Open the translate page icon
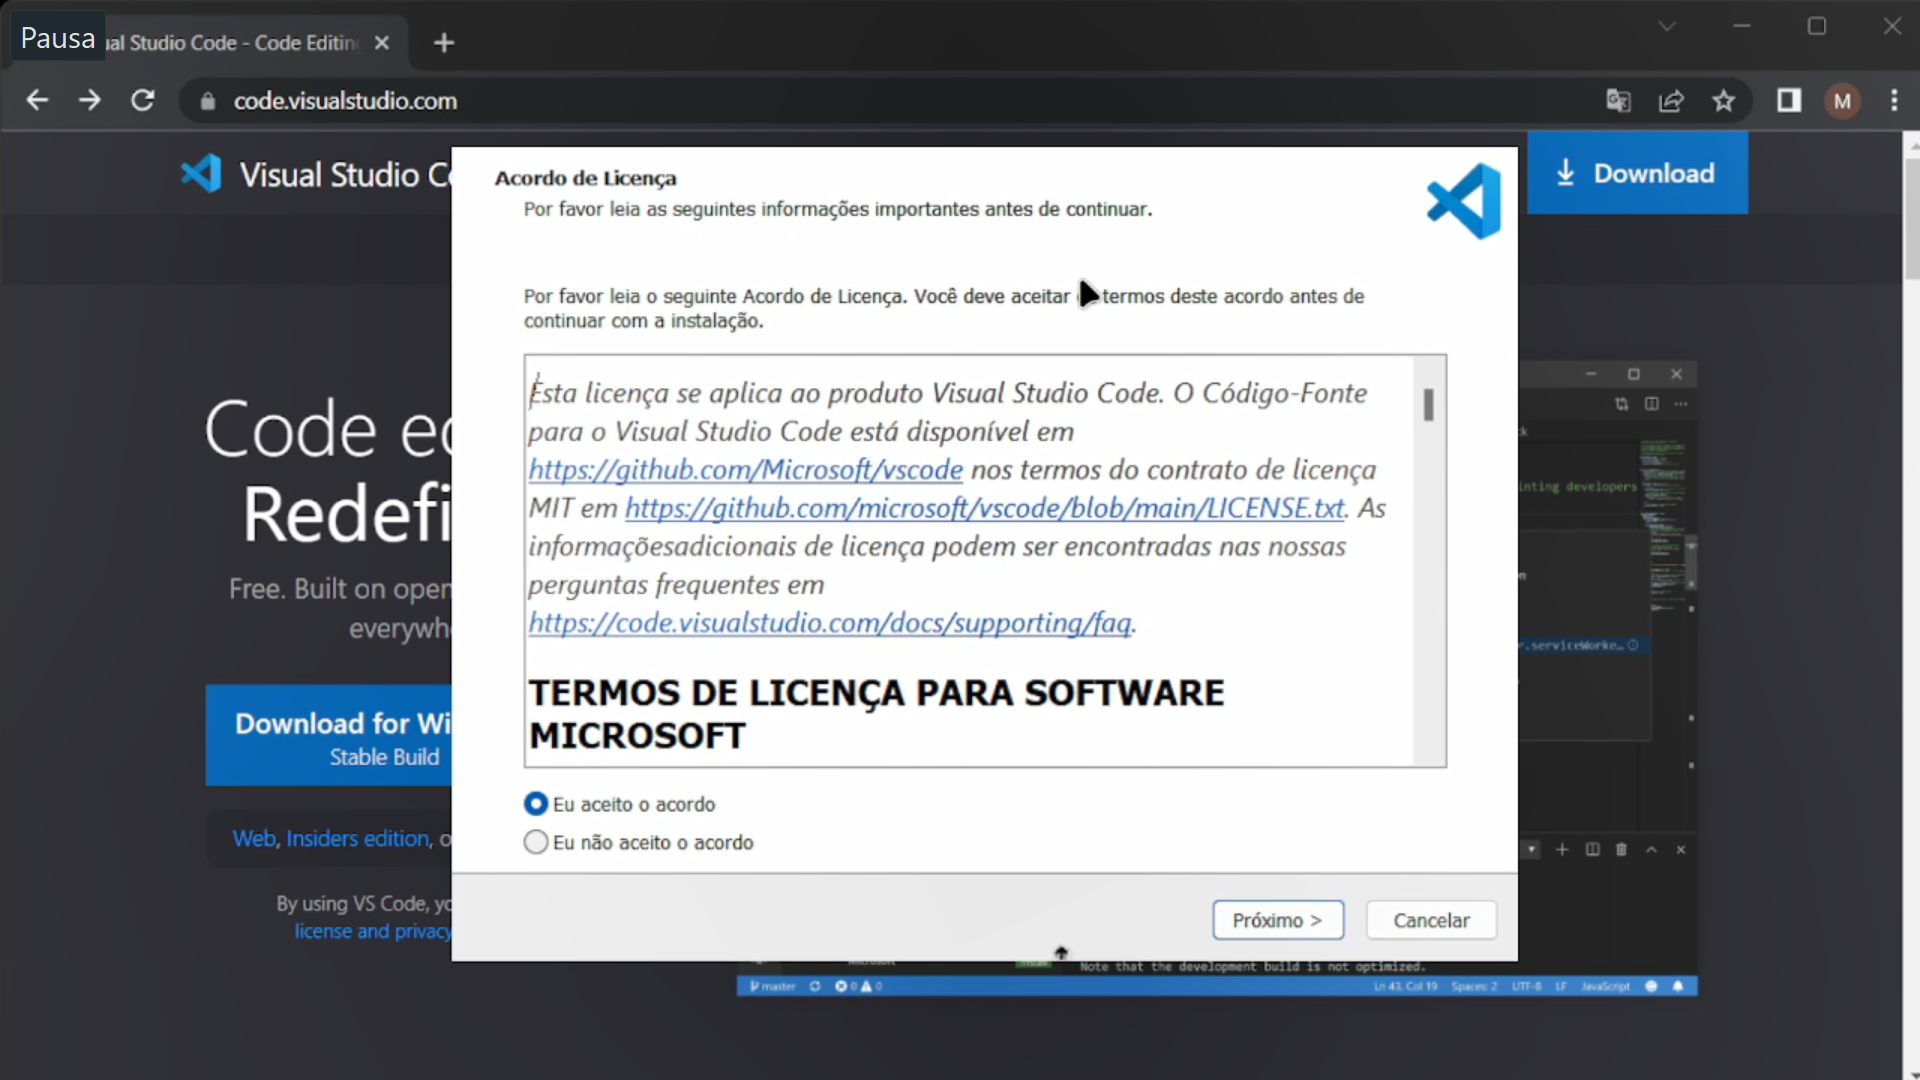This screenshot has width=1920, height=1080. pos(1618,100)
